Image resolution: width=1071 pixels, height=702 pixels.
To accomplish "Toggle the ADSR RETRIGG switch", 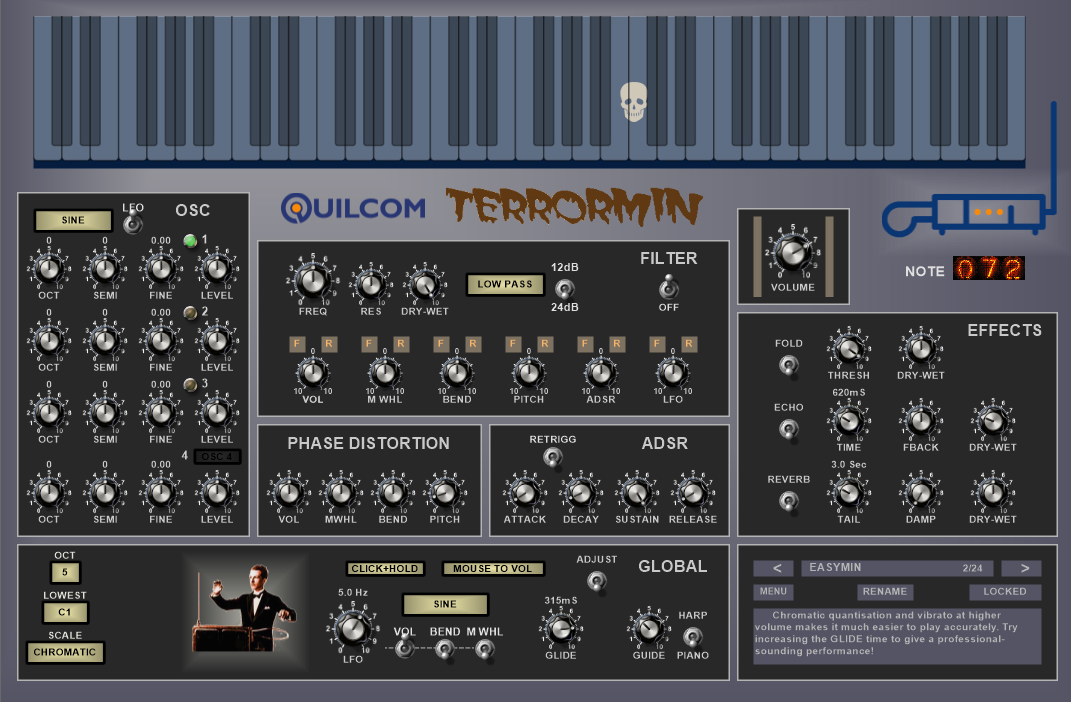I will pos(553,457).
